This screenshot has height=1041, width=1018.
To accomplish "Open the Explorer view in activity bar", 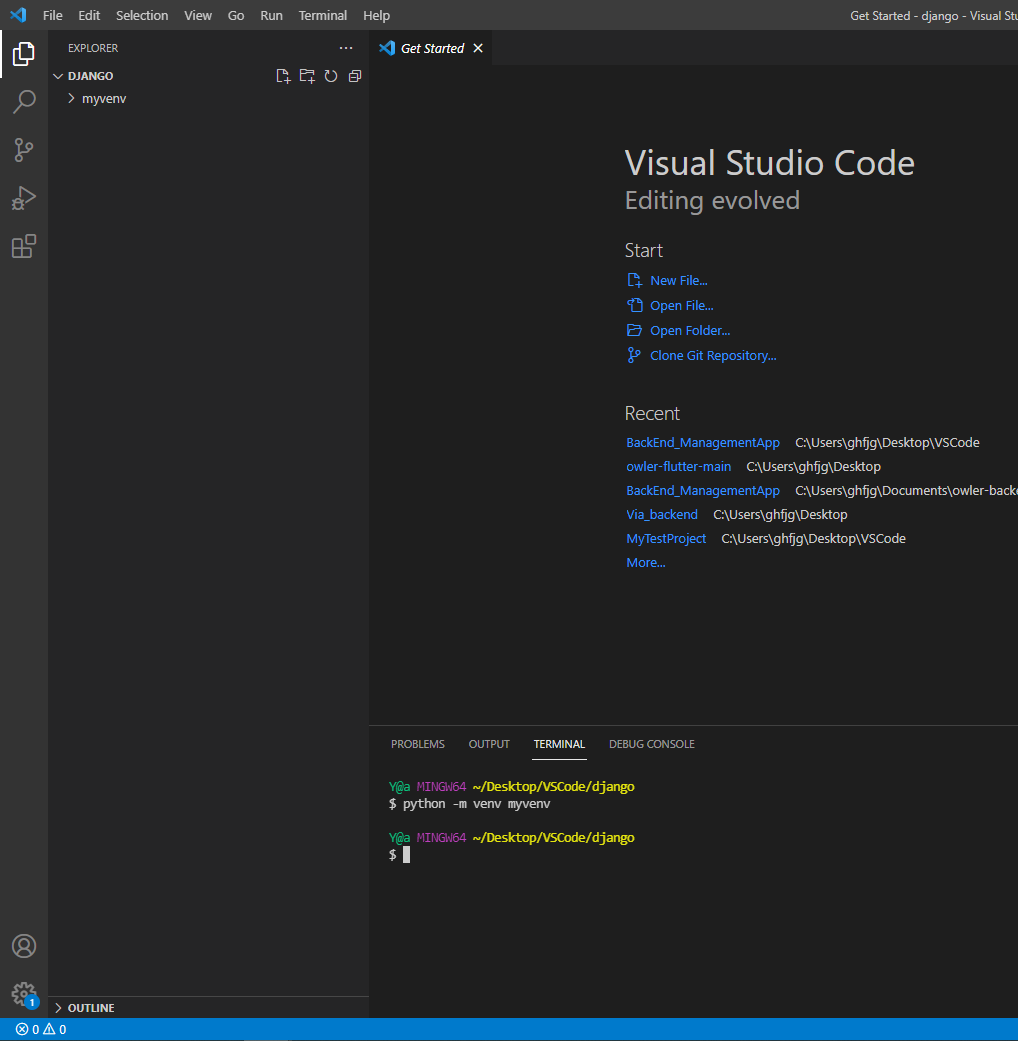I will coord(24,54).
